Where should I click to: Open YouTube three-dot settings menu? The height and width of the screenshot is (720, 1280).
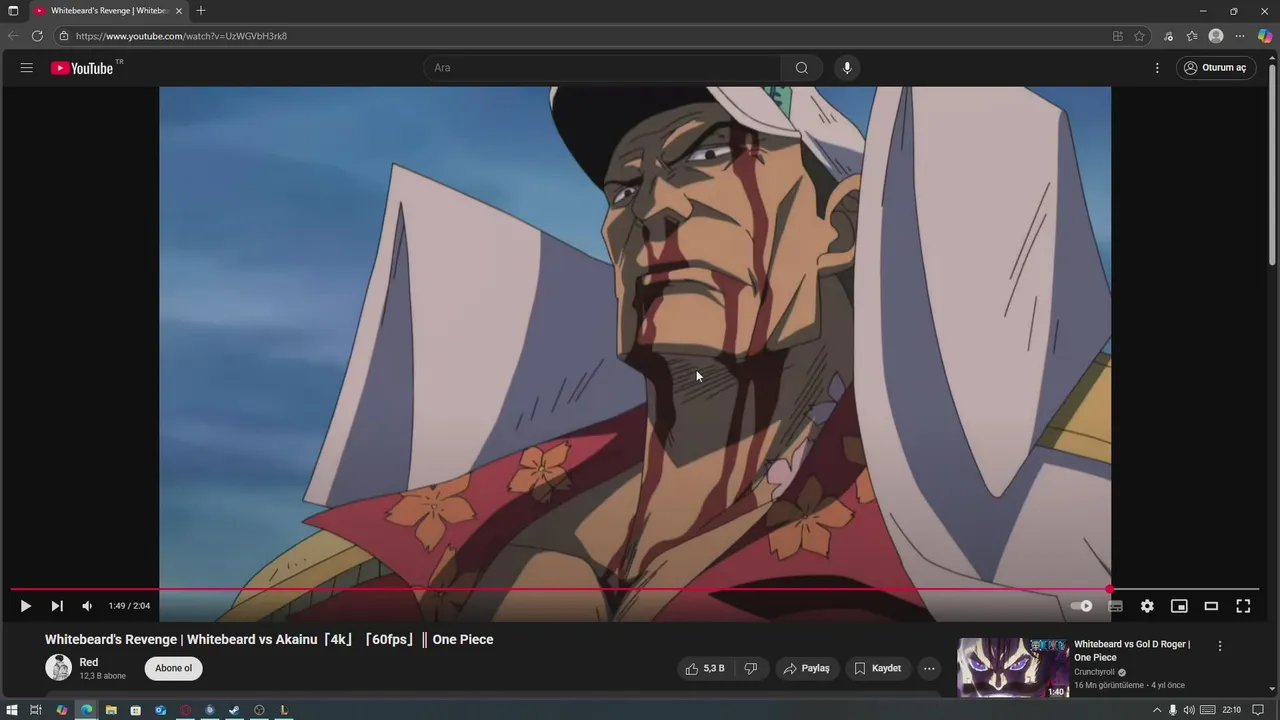tap(1157, 68)
